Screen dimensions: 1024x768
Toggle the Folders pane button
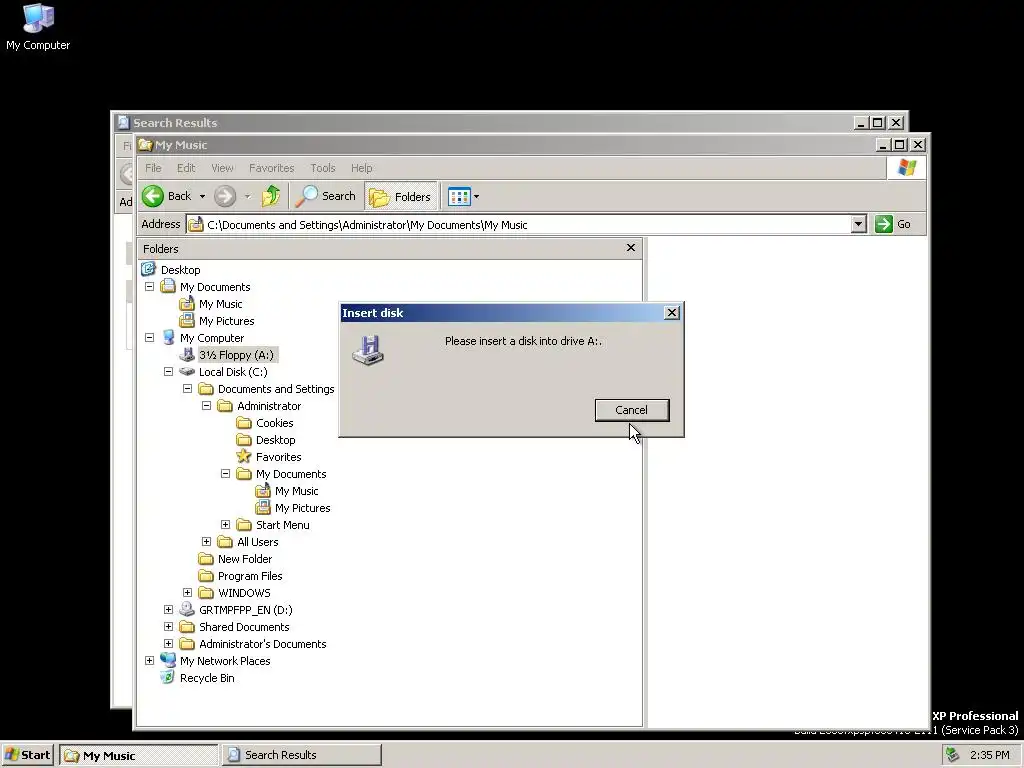[400, 196]
